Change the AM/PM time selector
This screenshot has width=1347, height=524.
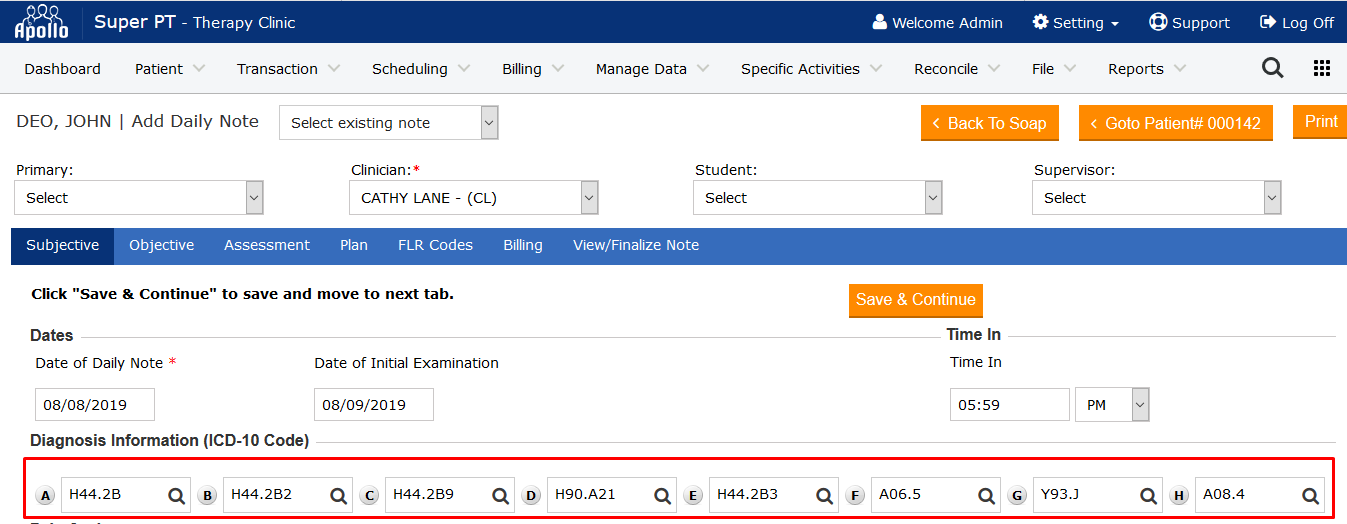click(1112, 405)
